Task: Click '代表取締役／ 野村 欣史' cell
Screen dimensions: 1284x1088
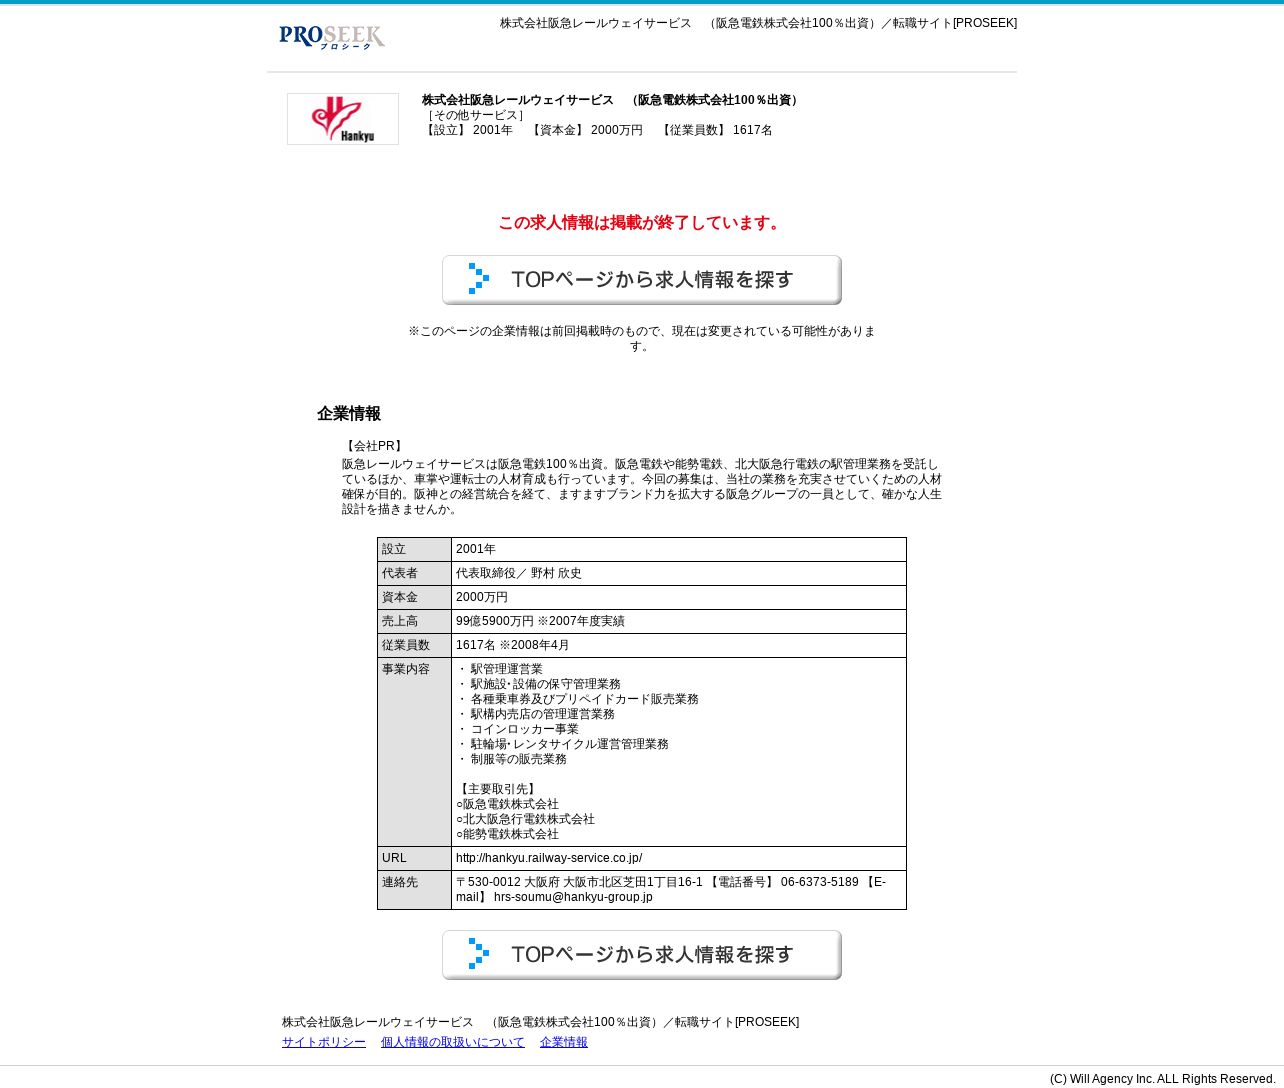Action: [679, 574]
